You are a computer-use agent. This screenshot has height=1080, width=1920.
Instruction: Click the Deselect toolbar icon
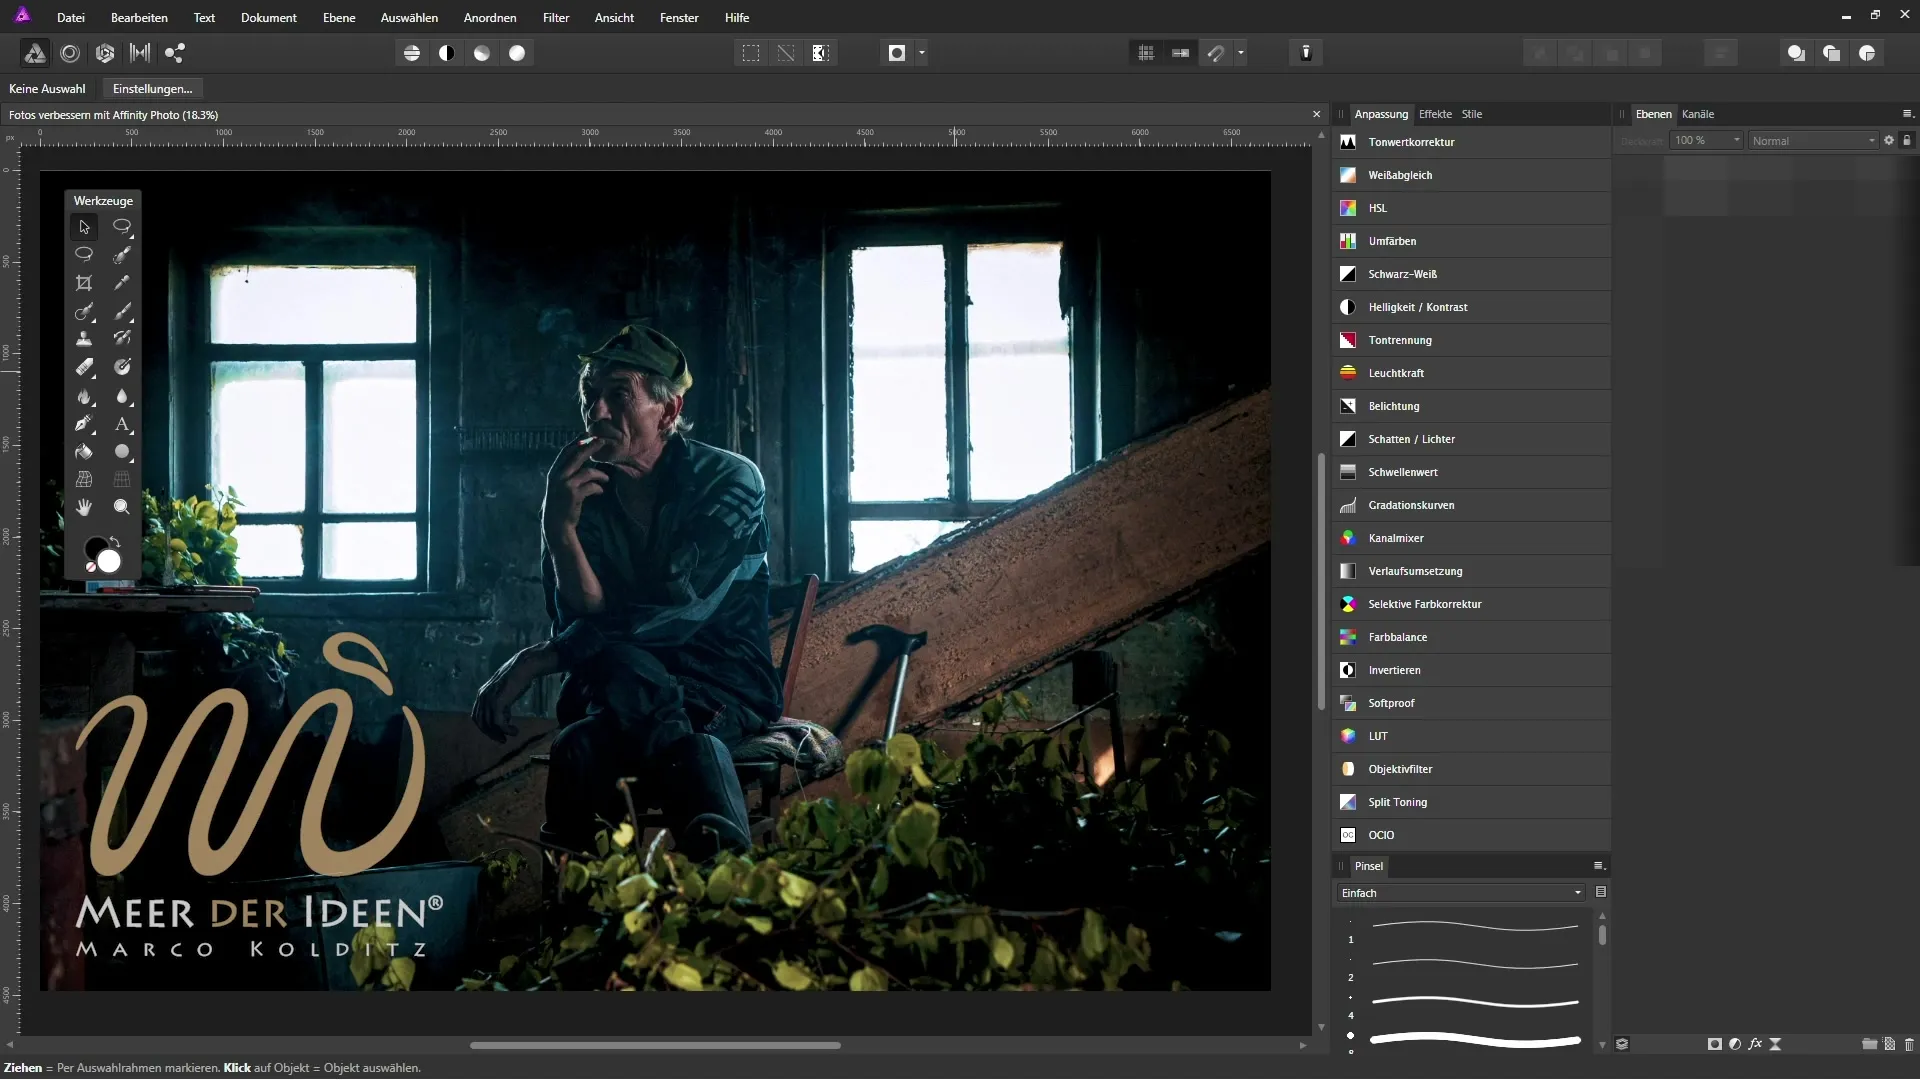(786, 53)
